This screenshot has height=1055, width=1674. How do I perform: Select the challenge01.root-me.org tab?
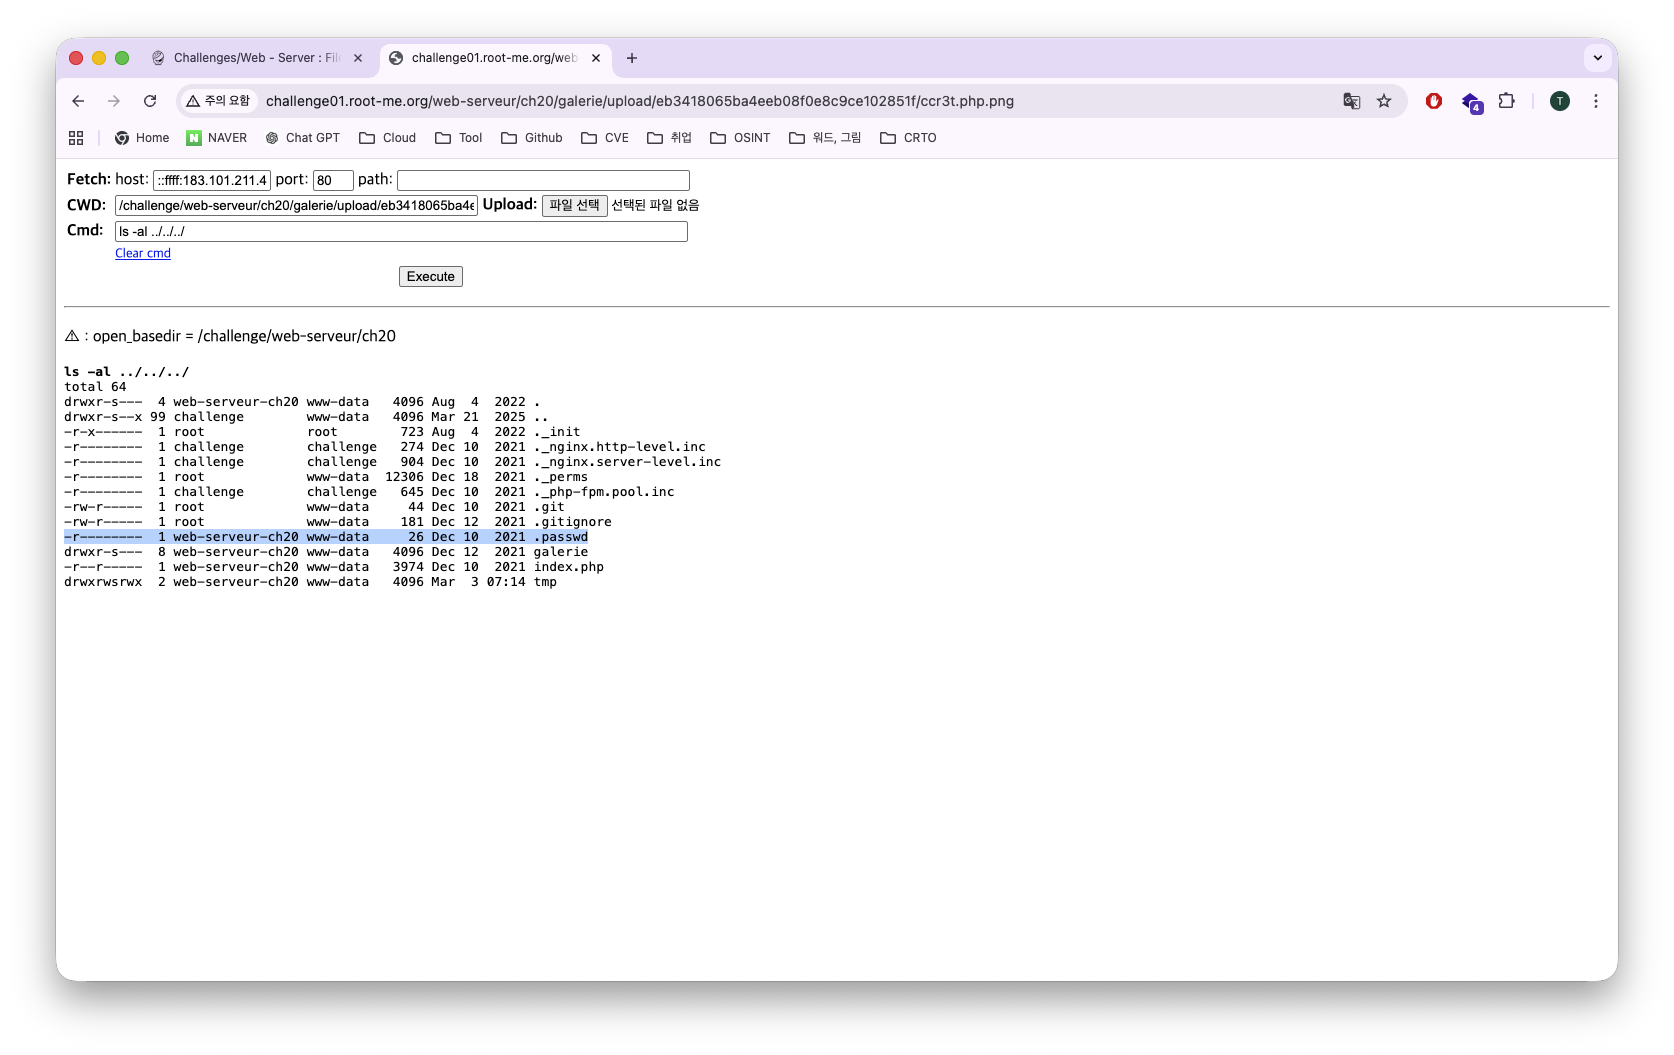click(x=495, y=58)
